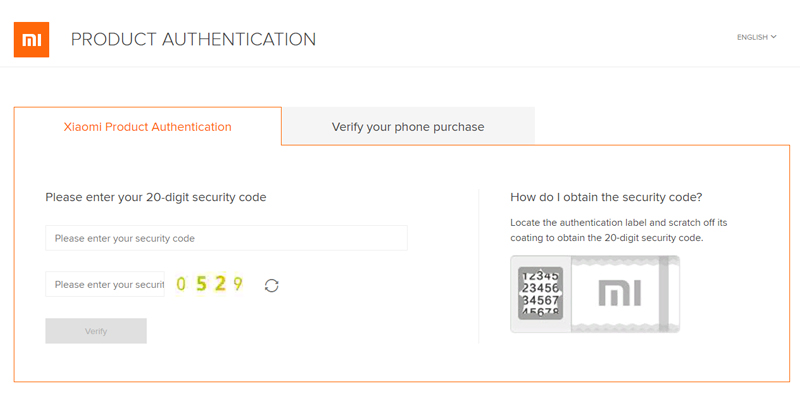Click the digit 5 in the captcha
800x400 pixels.
201,284
